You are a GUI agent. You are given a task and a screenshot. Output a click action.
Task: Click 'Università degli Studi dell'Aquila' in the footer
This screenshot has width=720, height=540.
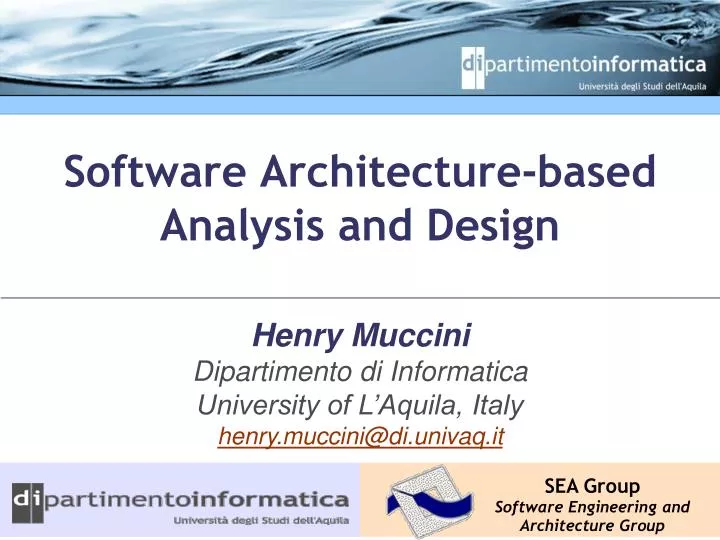[261, 521]
